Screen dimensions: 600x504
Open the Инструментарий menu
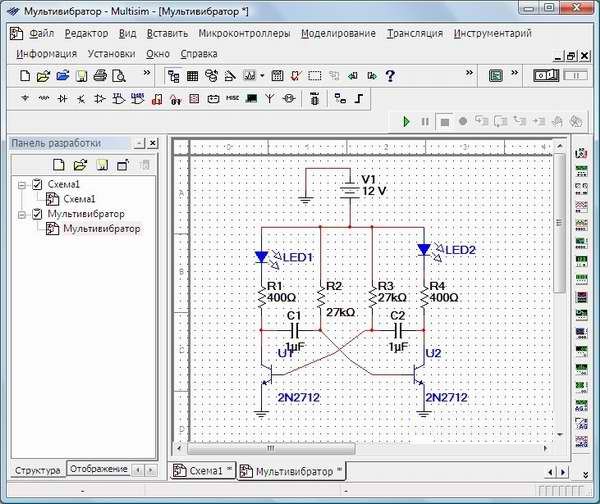[x=492, y=34]
